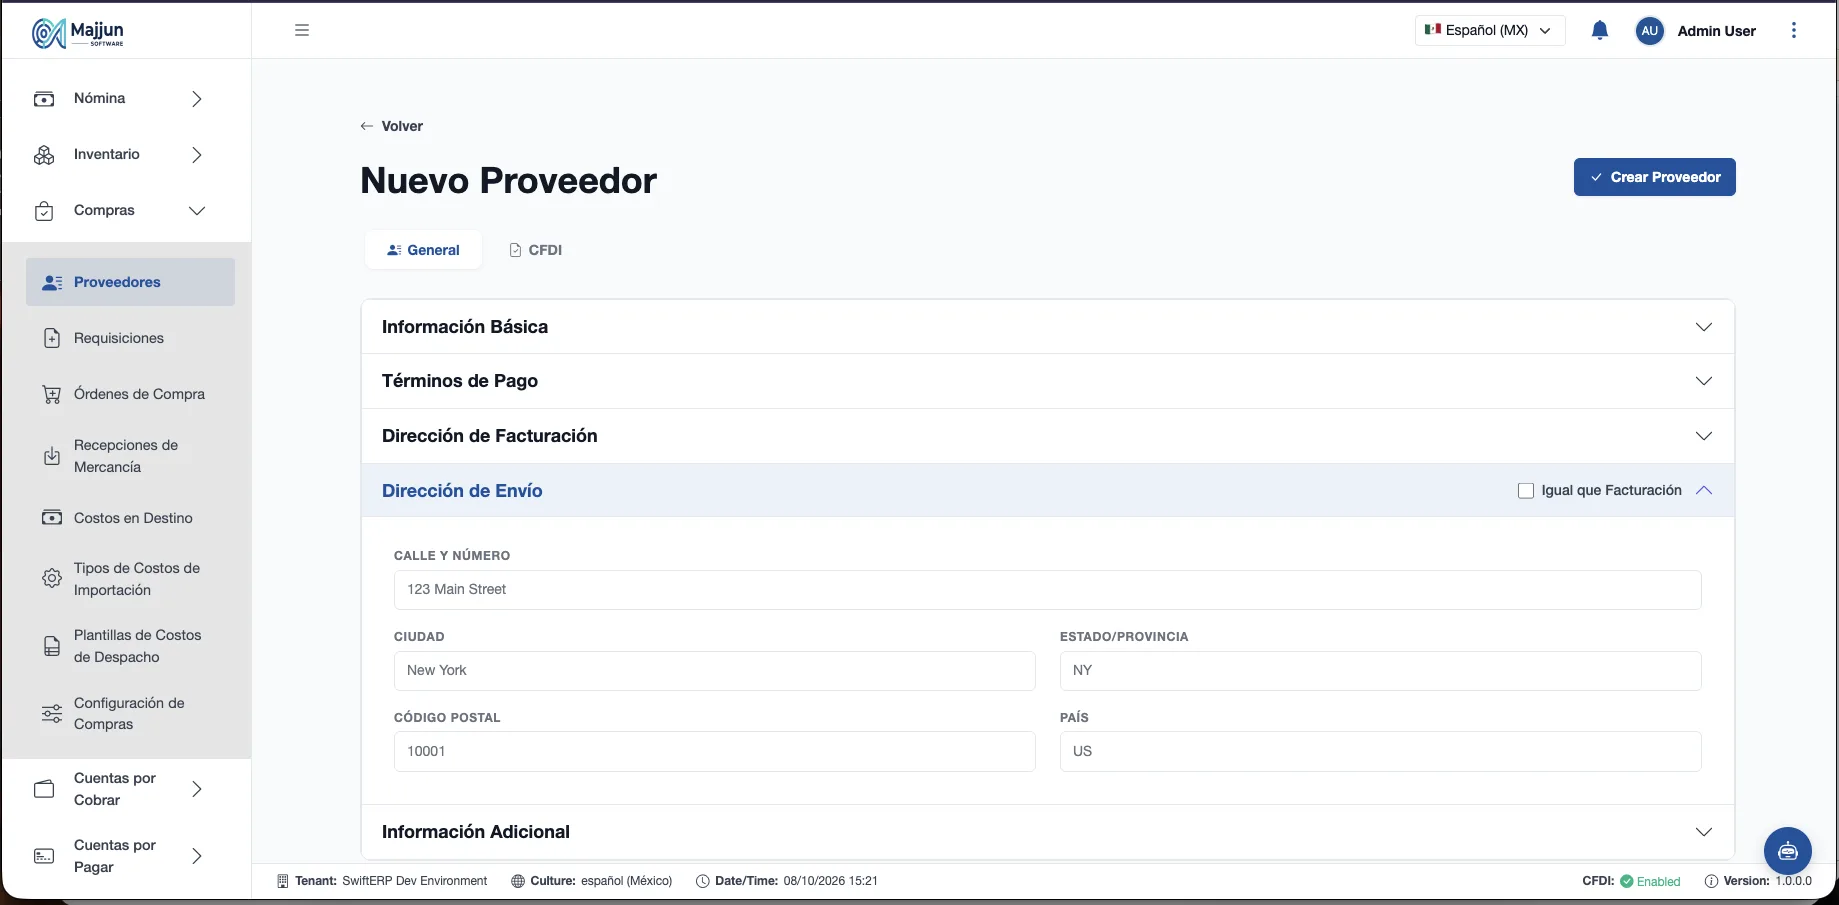Click the Inventario boxes icon
This screenshot has height=905, width=1839.
coord(44,155)
